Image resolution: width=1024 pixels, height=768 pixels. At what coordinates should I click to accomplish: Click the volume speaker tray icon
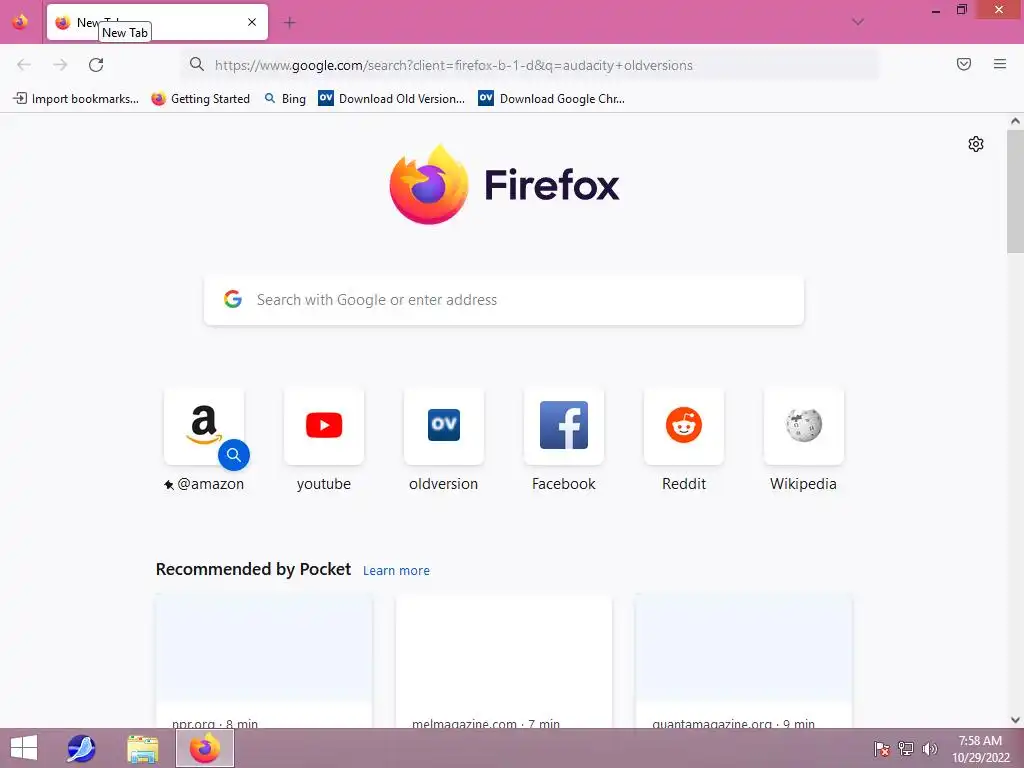point(930,749)
